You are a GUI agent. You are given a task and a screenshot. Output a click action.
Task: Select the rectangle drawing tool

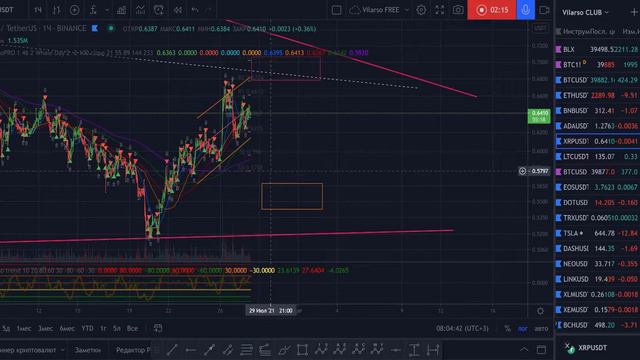pos(302,350)
